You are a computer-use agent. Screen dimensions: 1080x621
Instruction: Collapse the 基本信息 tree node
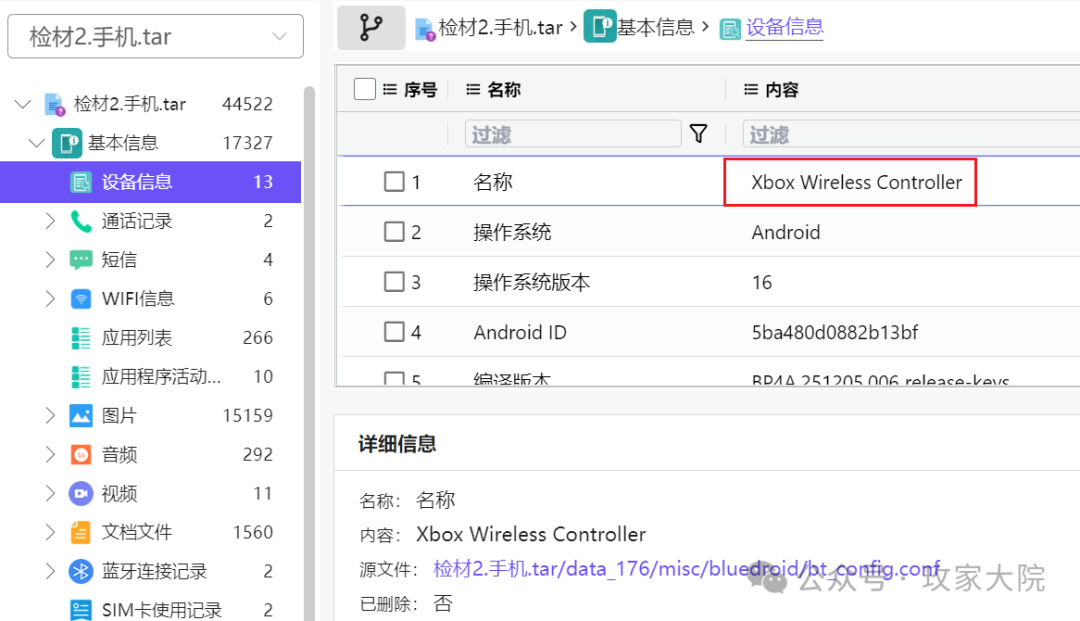tap(37, 143)
